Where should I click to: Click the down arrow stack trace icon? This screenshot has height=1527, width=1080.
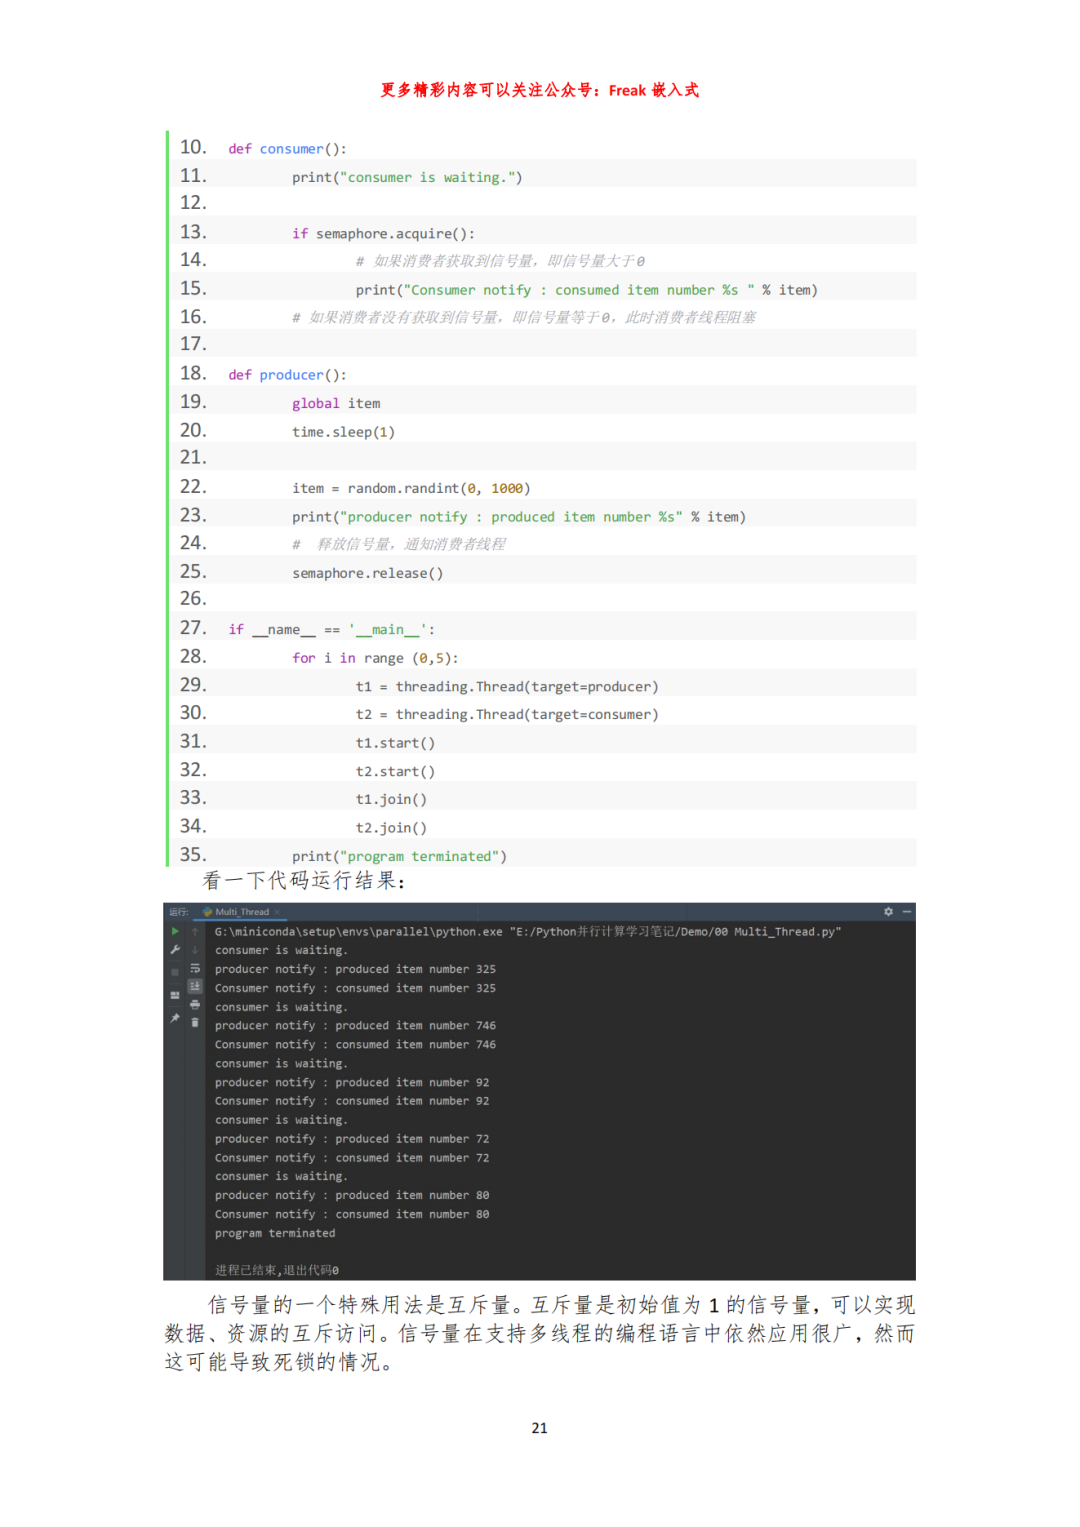195,950
